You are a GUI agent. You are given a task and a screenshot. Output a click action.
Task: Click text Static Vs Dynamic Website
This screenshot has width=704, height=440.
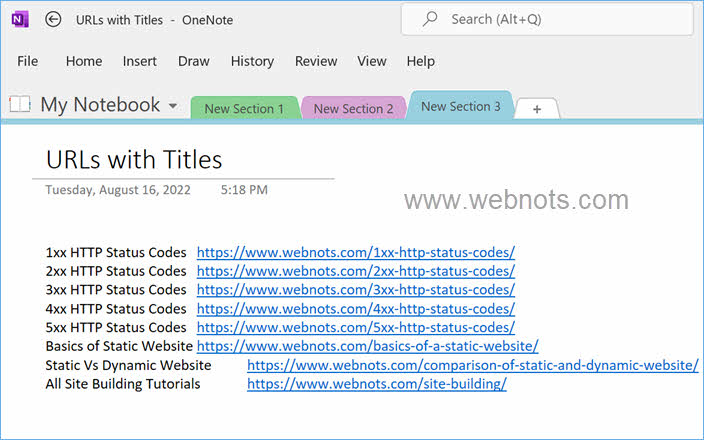[x=128, y=365]
